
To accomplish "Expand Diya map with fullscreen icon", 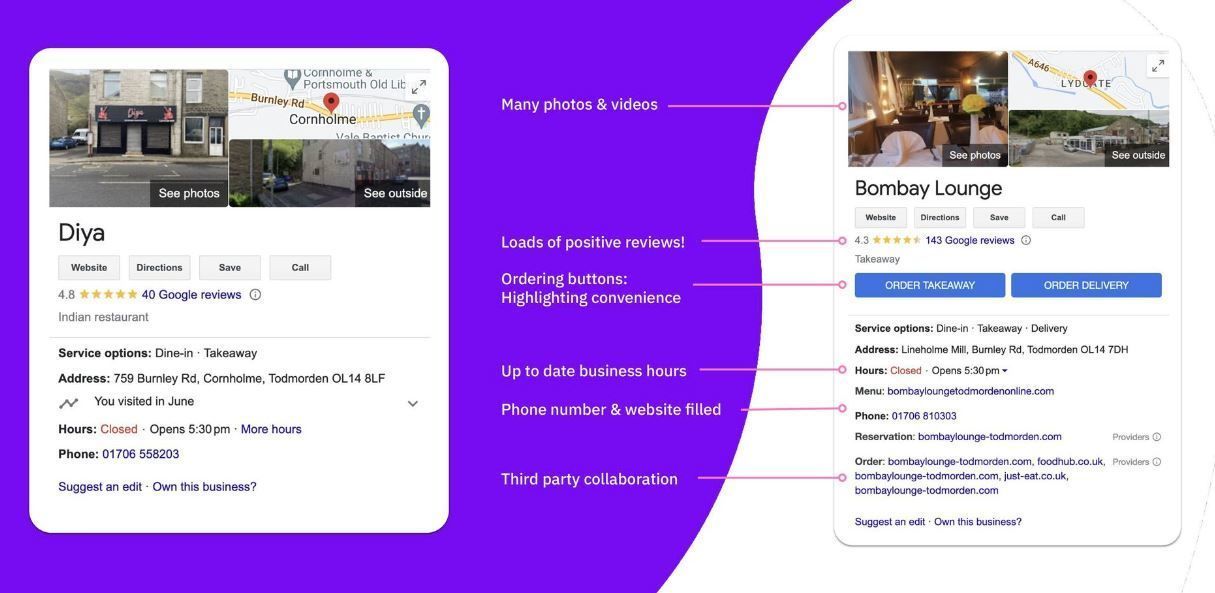I will (x=419, y=88).
